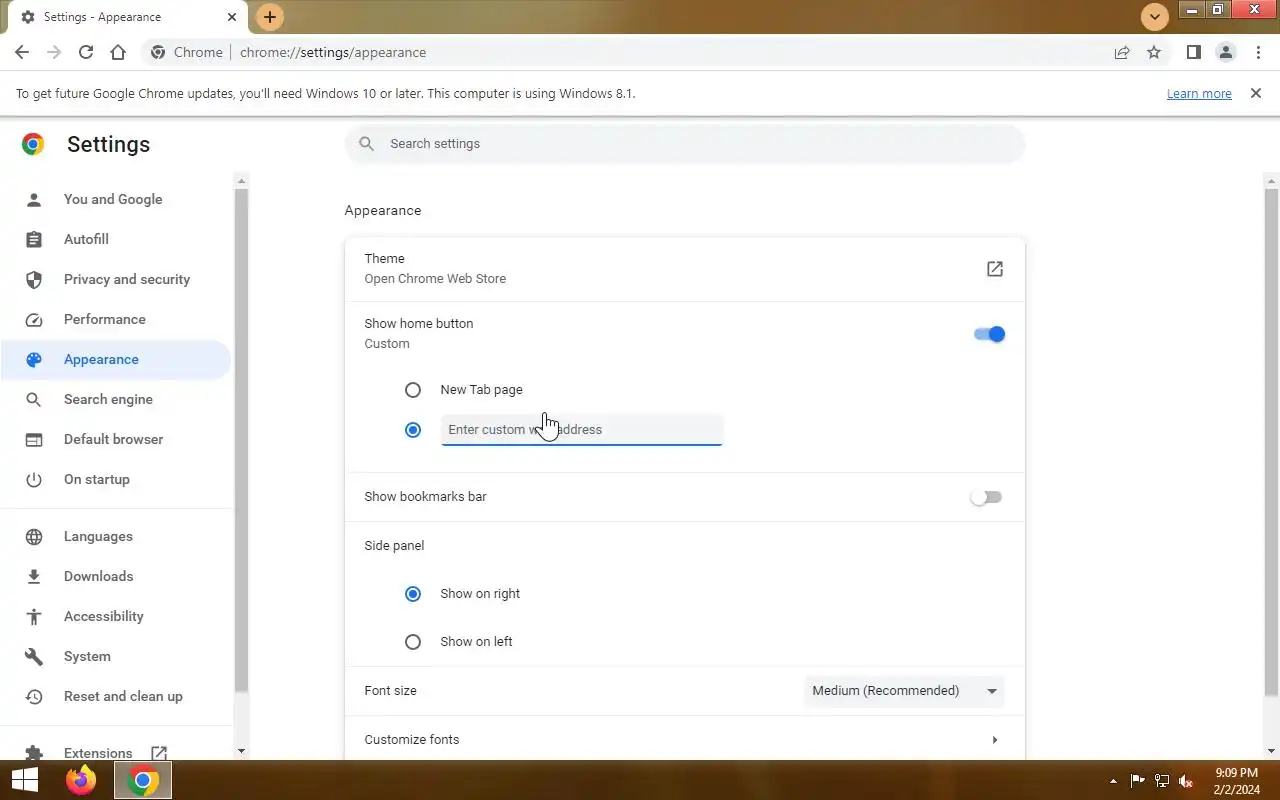Image resolution: width=1280 pixels, height=800 pixels.
Task: Open the Search engine section
Action: [116, 399]
